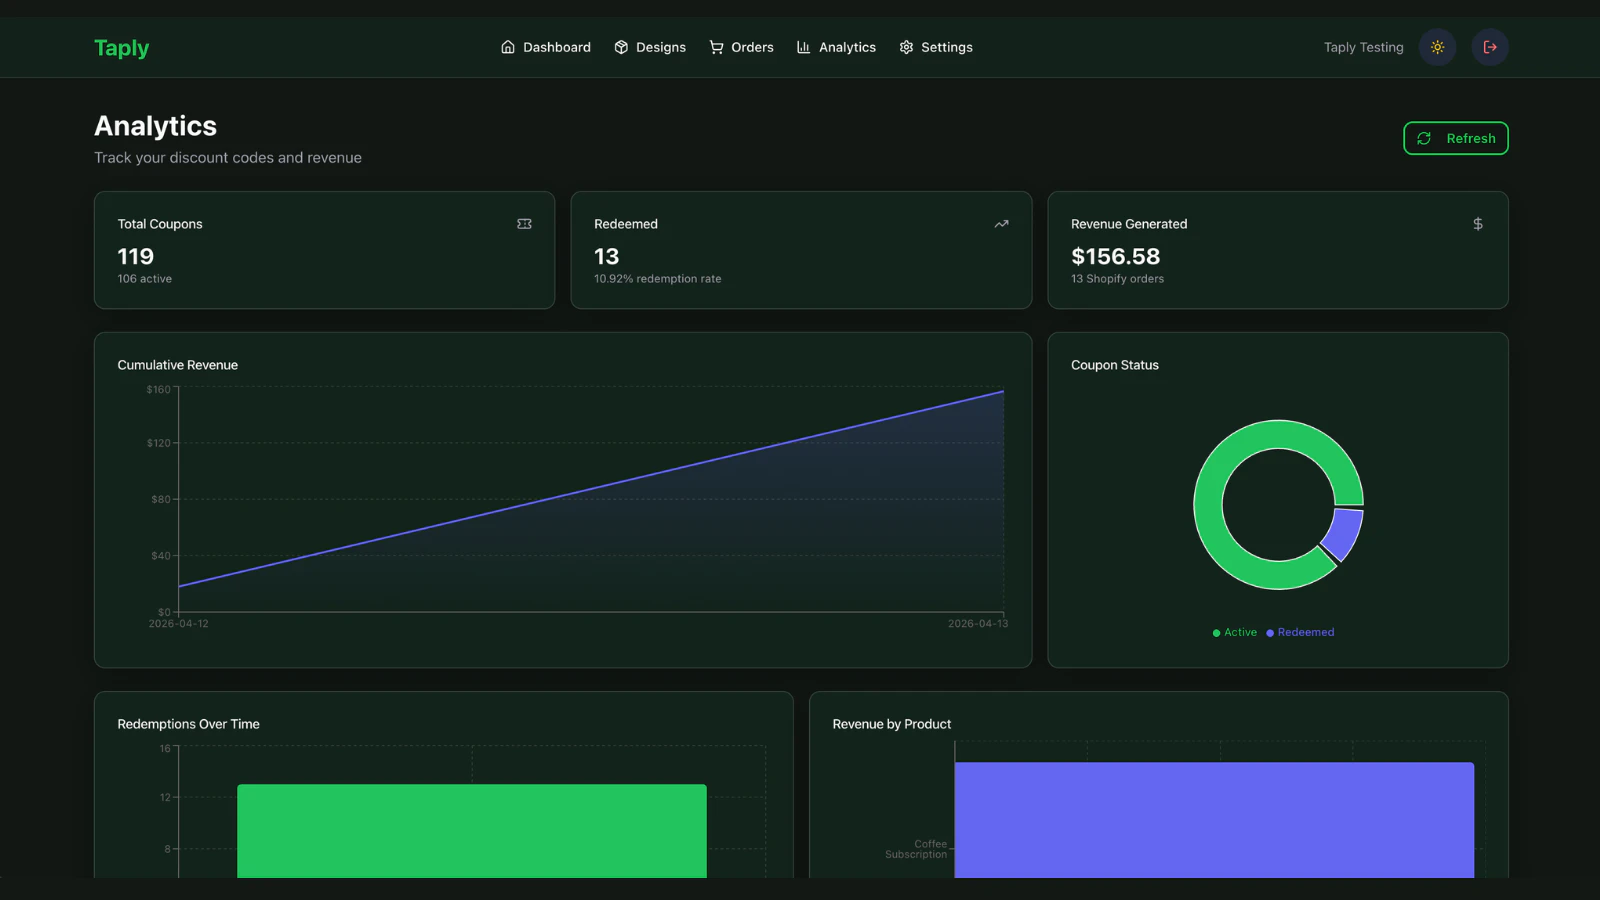
Task: Toggle the Redeemed legend item
Action: [1300, 633]
